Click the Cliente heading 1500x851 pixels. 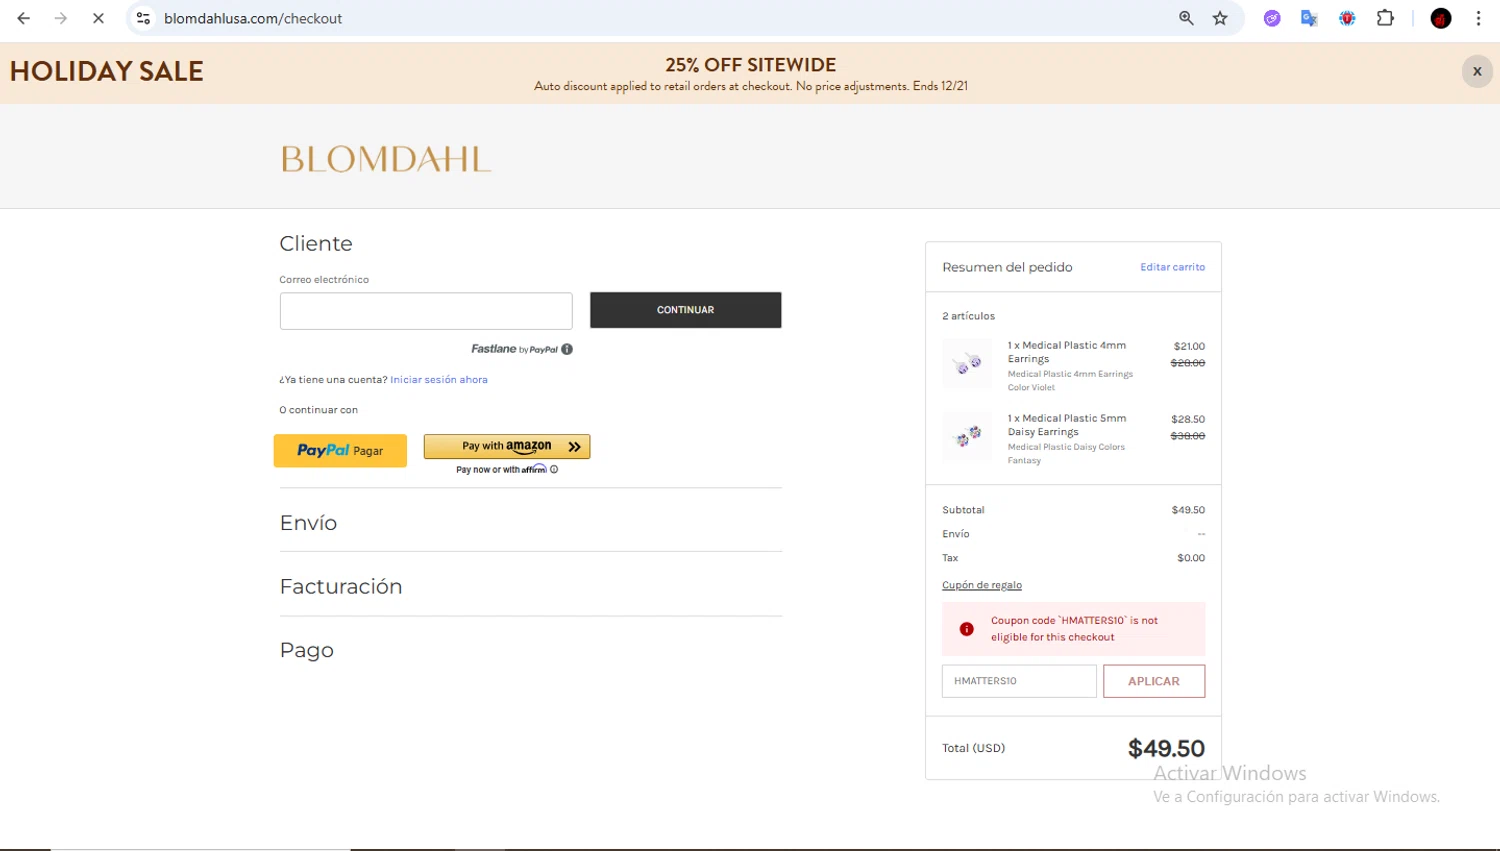pos(316,243)
